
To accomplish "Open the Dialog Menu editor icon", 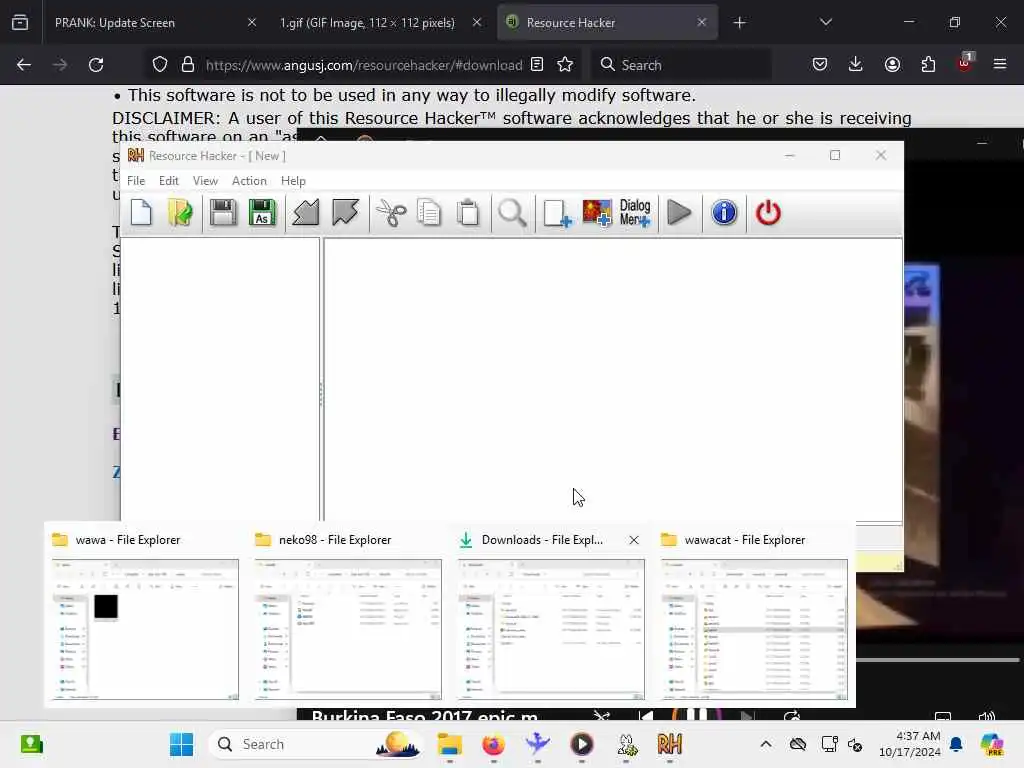I will pyautogui.click(x=635, y=213).
